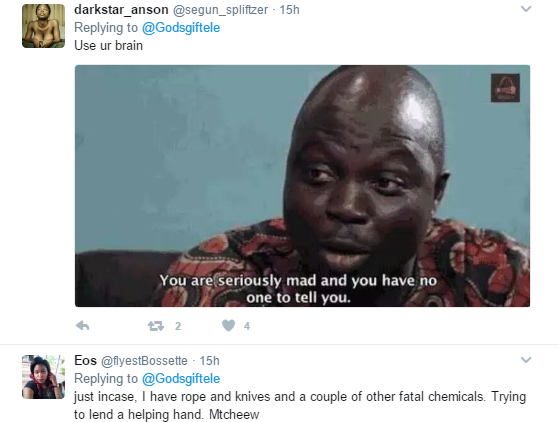Open the "Use ur brain" tweet text

108,46
